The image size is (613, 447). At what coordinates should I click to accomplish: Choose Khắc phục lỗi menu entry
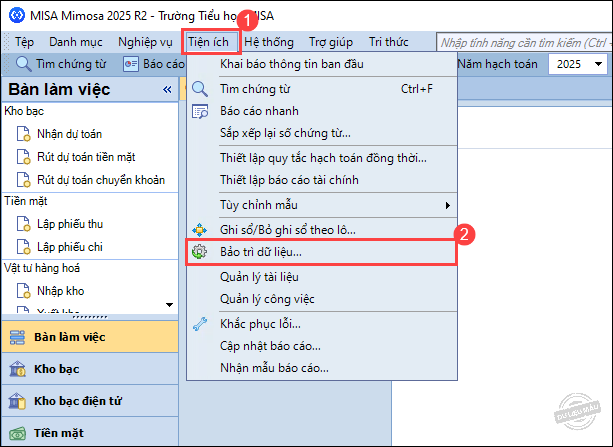tap(321, 324)
